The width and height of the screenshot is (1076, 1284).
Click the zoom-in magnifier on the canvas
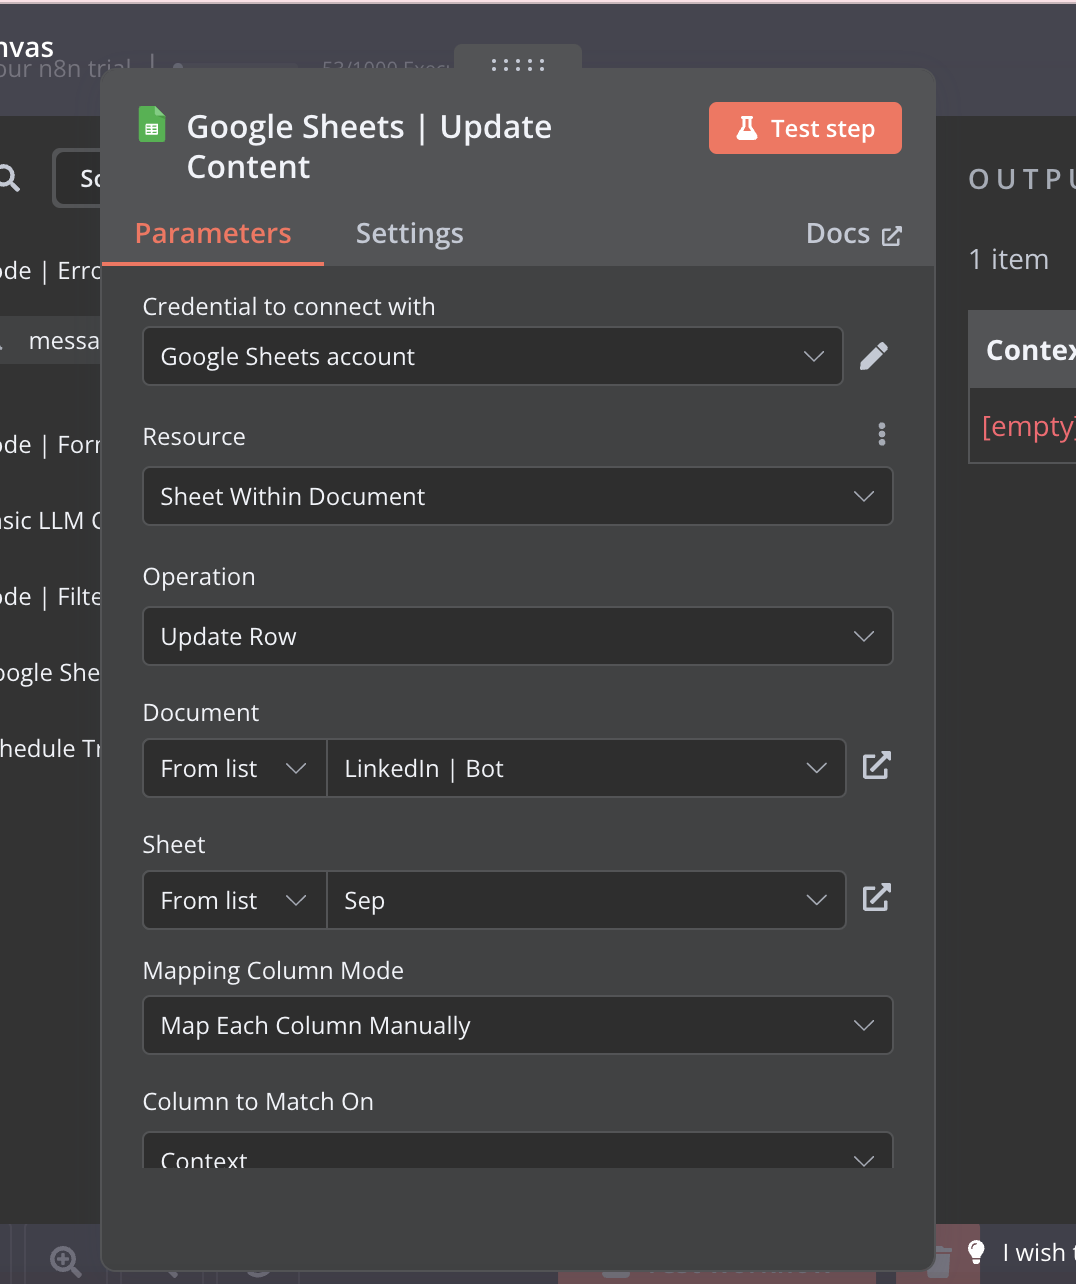click(66, 1261)
